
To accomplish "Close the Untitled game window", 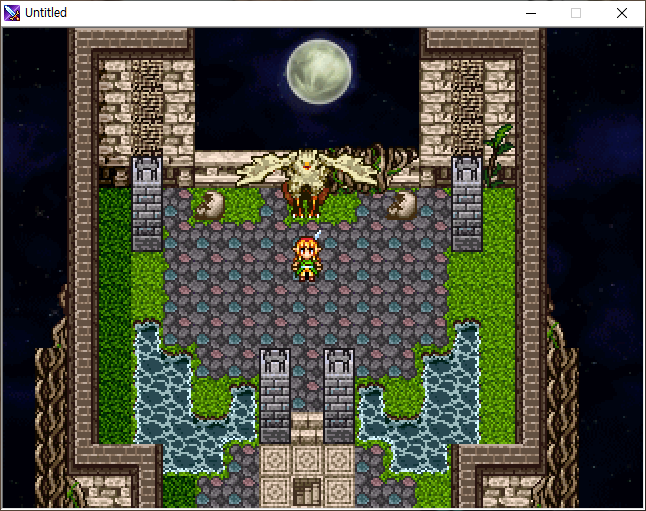I will (622, 13).
